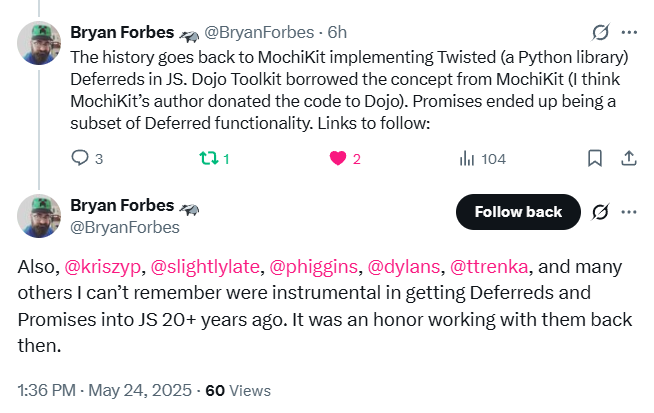
Task: Click Grok icon on the first tweet
Action: 601,32
